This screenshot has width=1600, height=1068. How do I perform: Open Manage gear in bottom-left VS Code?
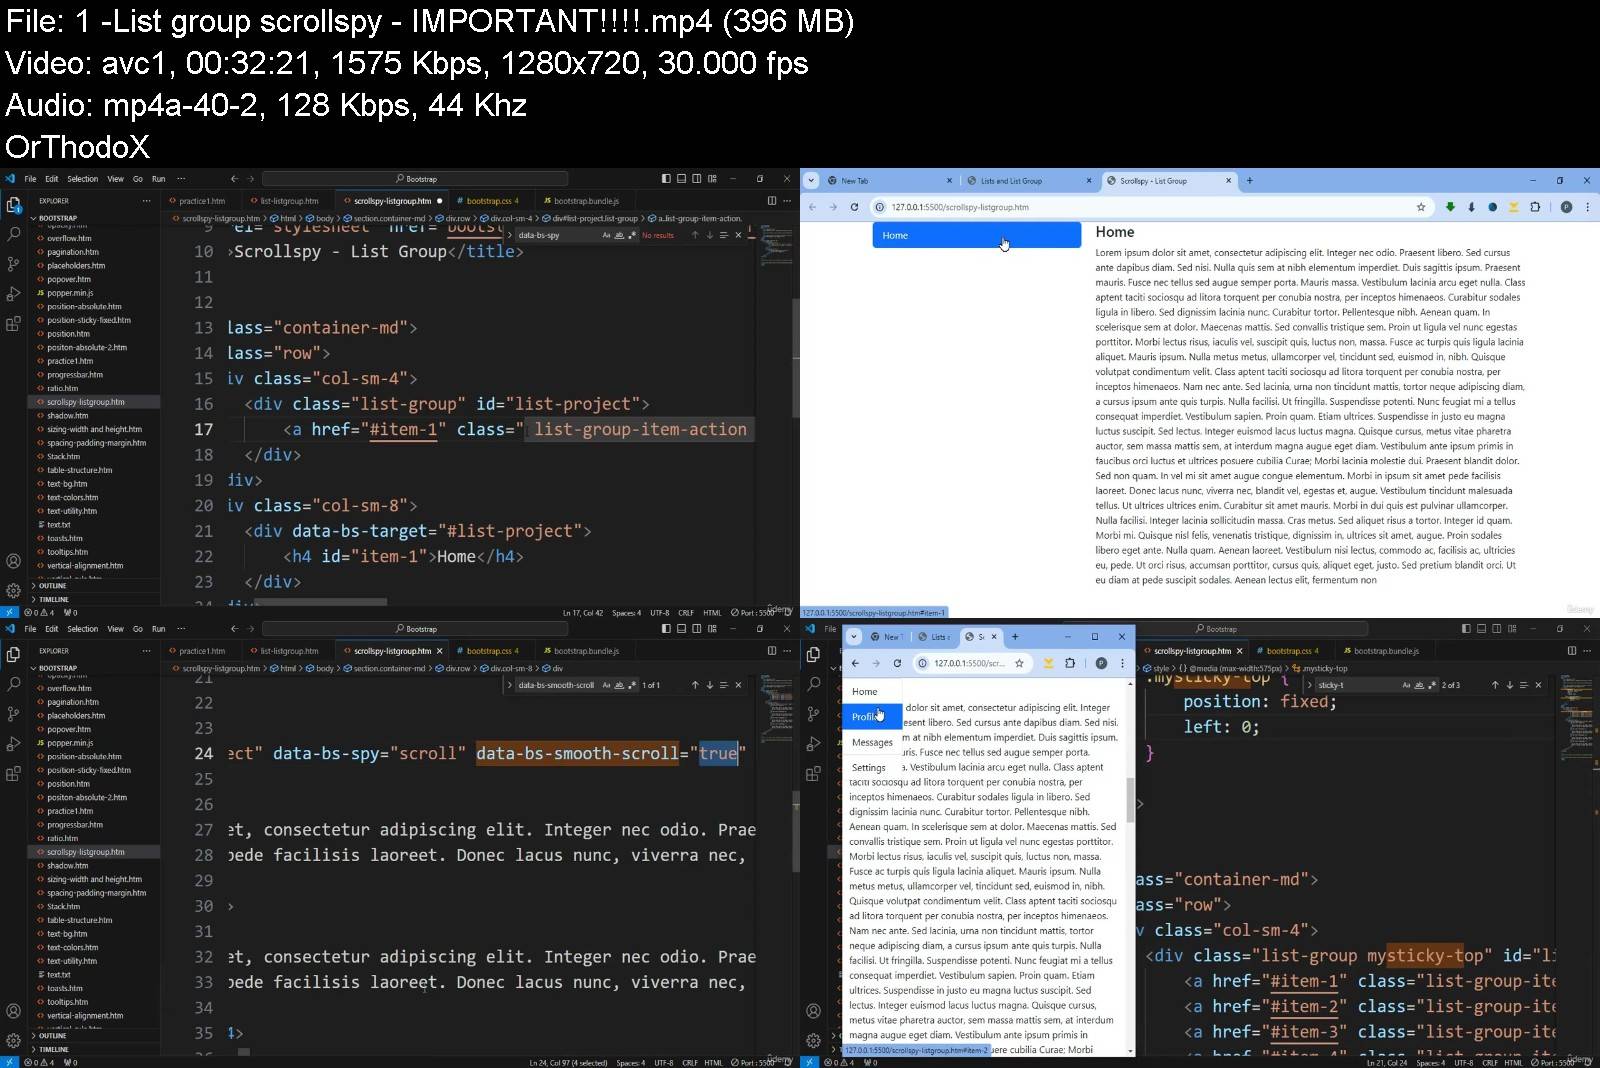click(13, 1040)
